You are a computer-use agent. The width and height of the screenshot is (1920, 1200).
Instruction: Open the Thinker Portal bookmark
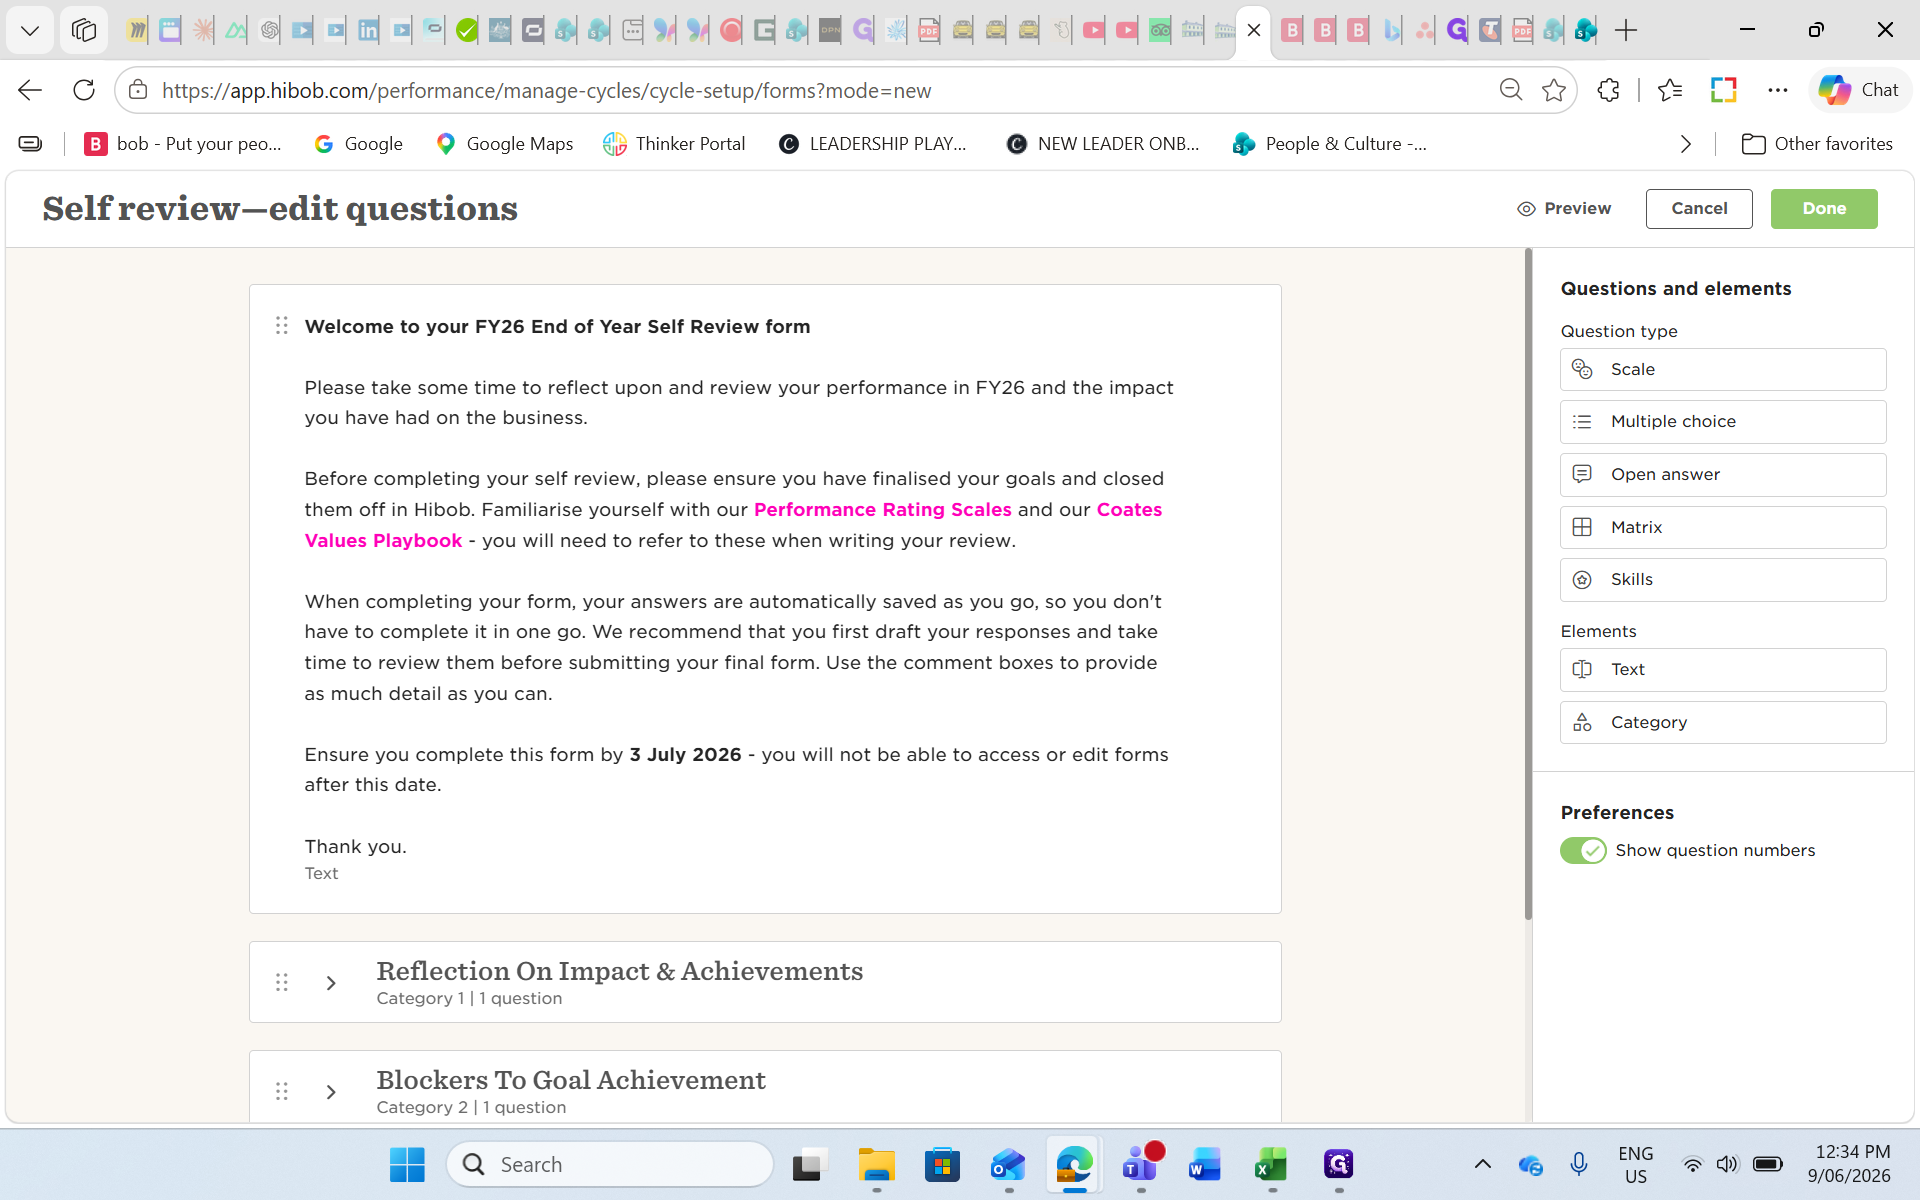click(675, 144)
